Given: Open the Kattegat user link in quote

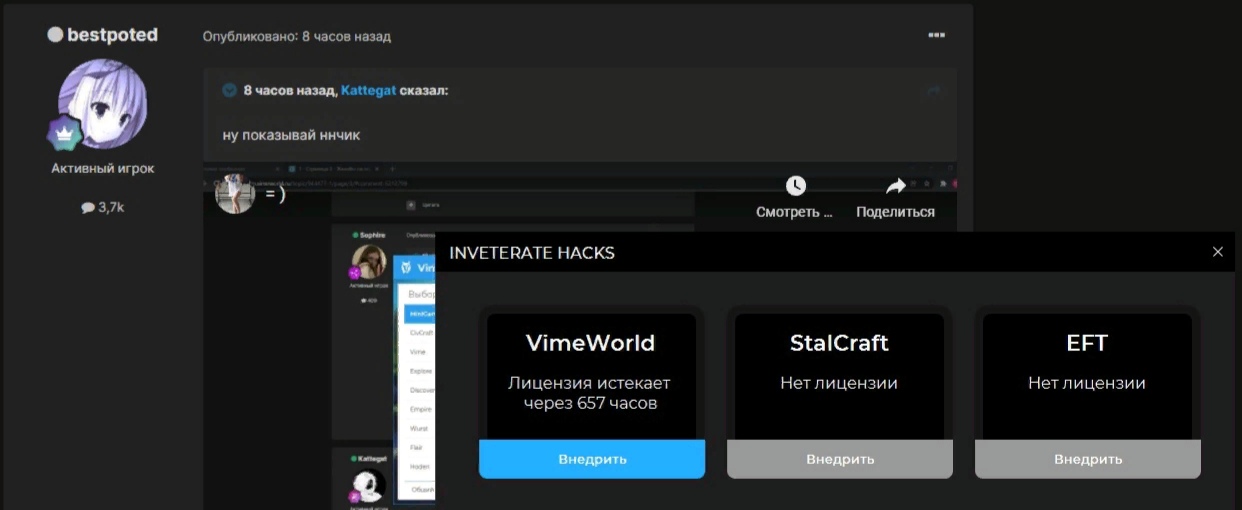Looking at the screenshot, I should point(368,90).
